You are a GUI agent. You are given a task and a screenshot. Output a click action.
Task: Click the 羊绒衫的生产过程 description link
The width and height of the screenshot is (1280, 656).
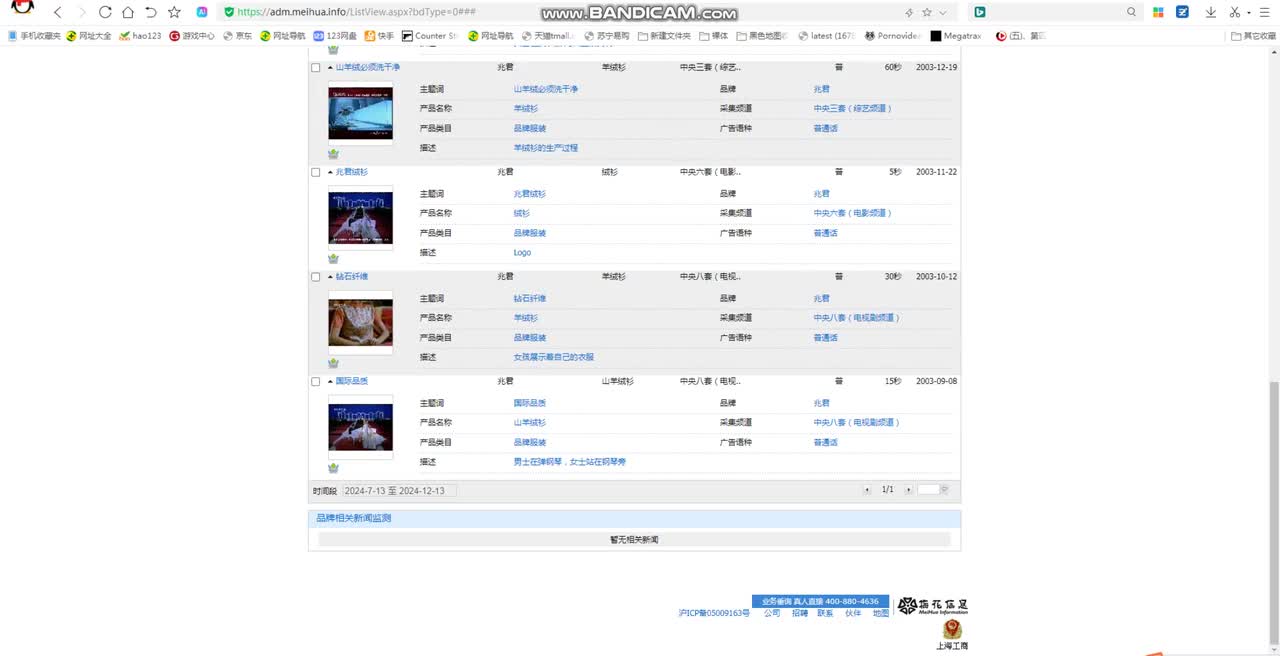coord(545,148)
